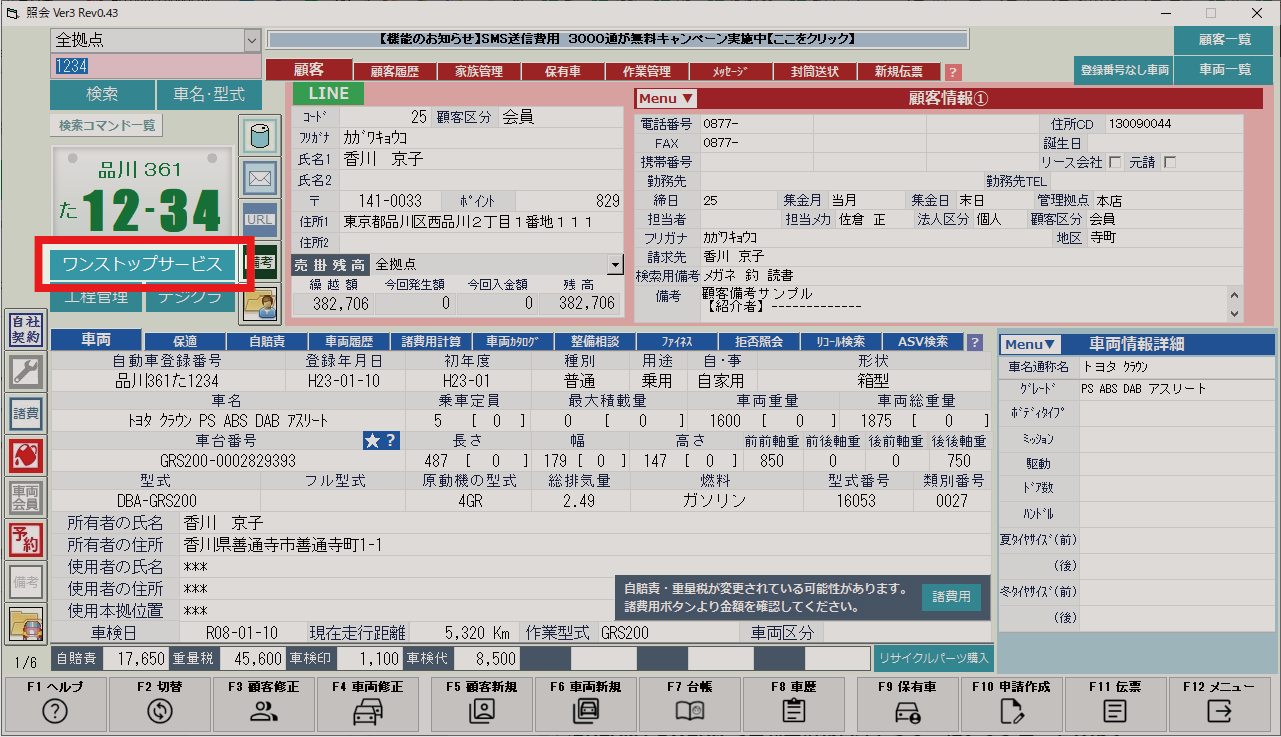Open the folder with car icon

[x=25, y=624]
